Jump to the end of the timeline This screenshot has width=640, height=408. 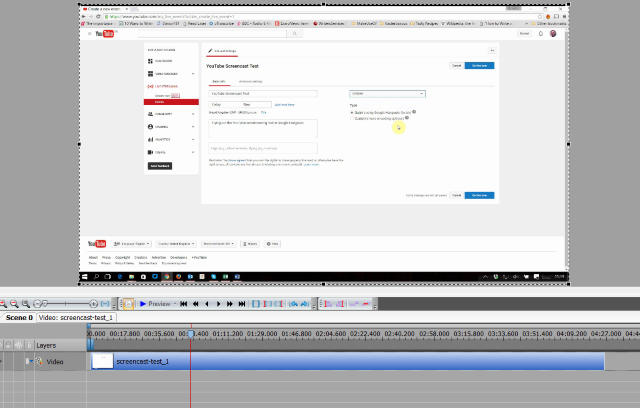(x=242, y=304)
